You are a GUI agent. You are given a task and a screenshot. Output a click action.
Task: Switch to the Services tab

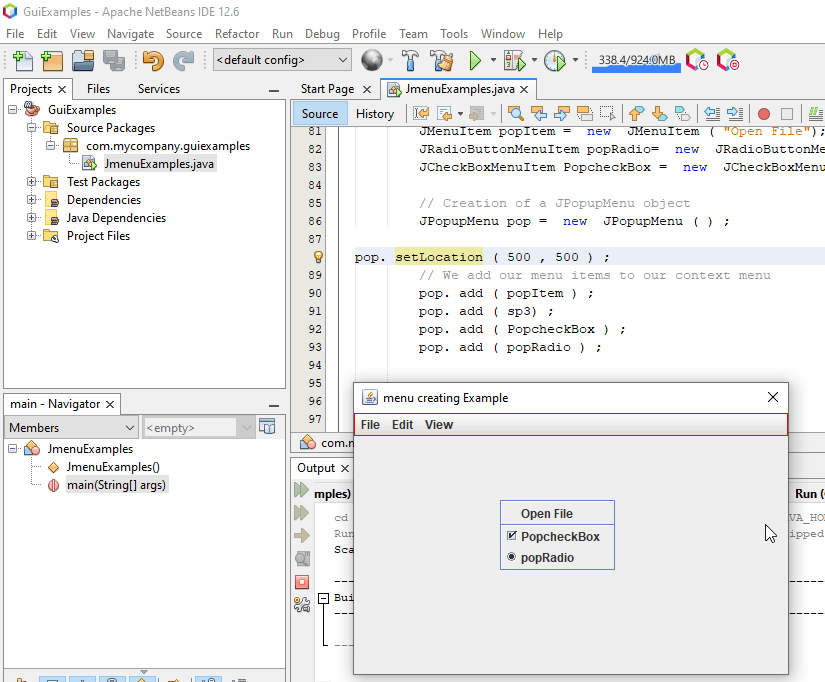pos(159,89)
